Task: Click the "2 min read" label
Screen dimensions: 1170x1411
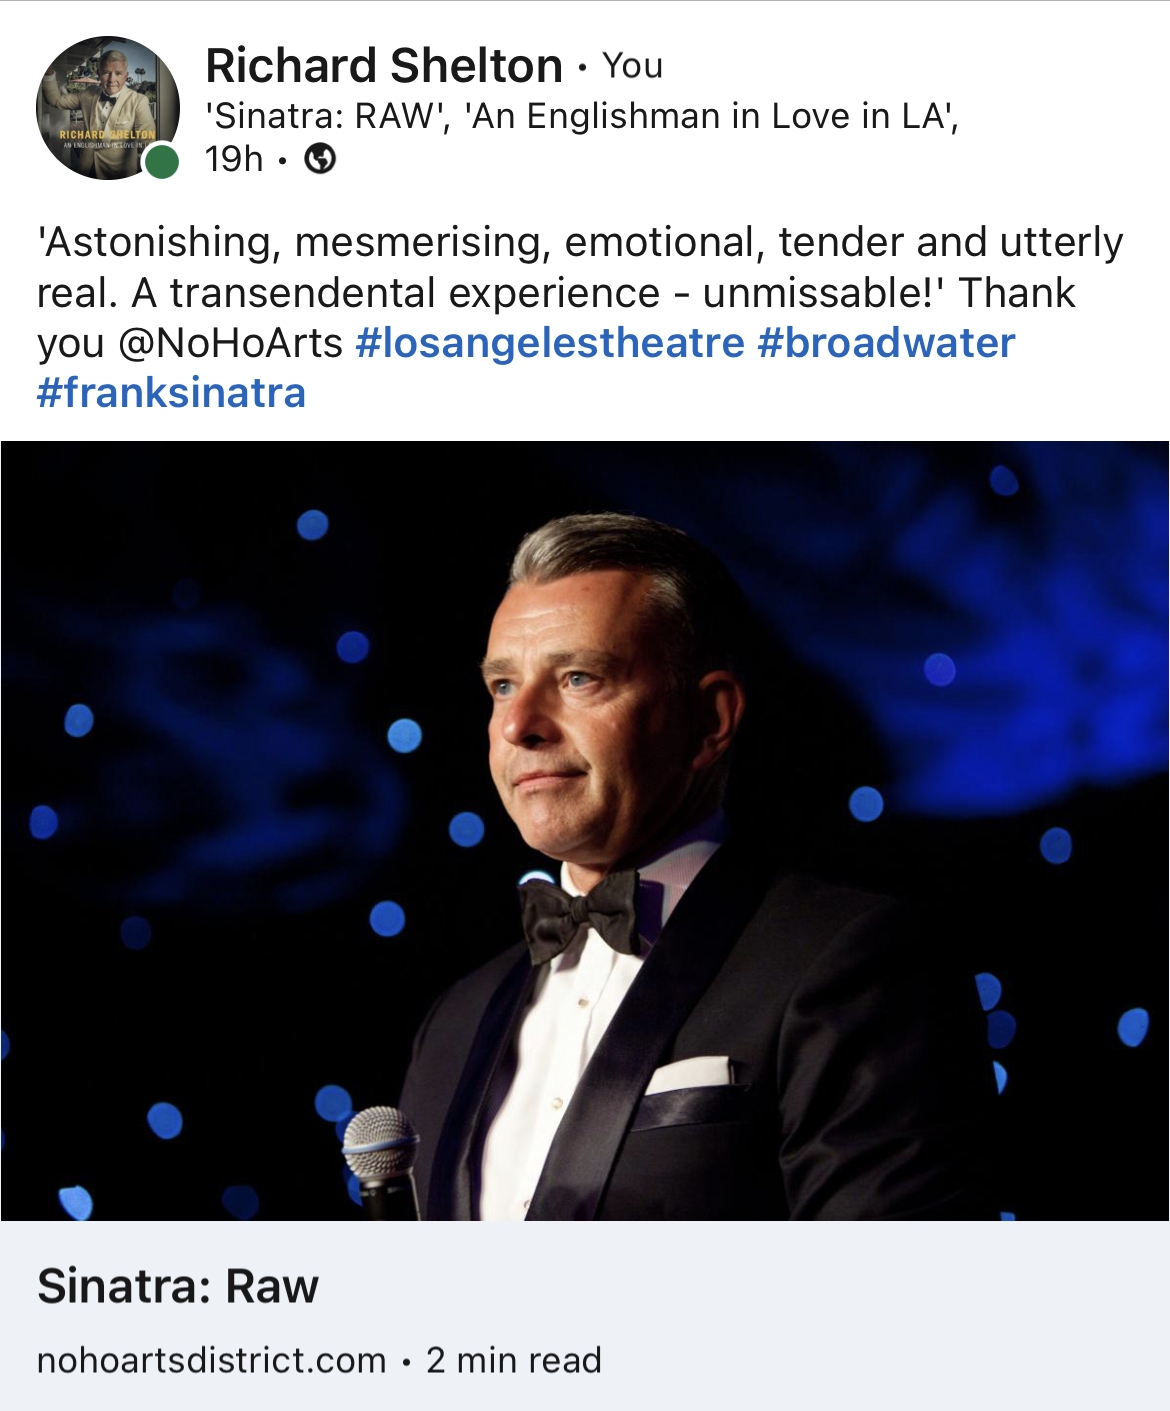Action: point(514,1360)
